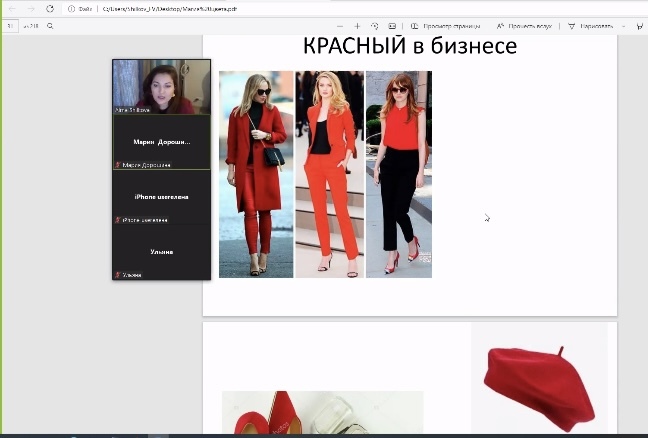The width and height of the screenshot is (648, 438).
Task: Click photo of red blouse with black trousers
Action: (x=399, y=174)
